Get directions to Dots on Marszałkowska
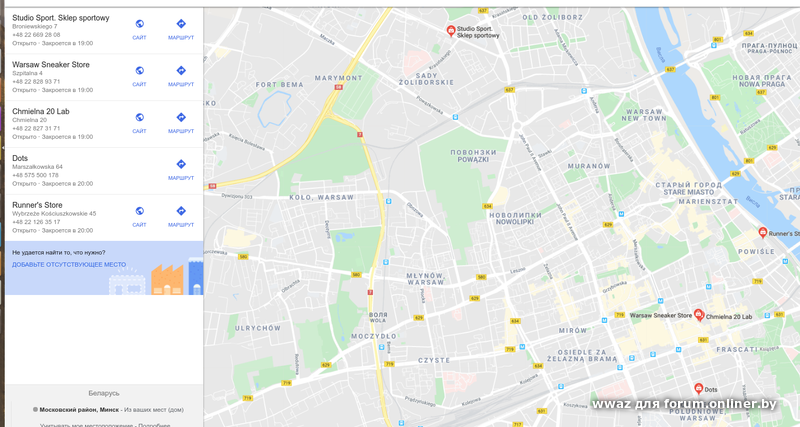This screenshot has width=800, height=427. (181, 170)
